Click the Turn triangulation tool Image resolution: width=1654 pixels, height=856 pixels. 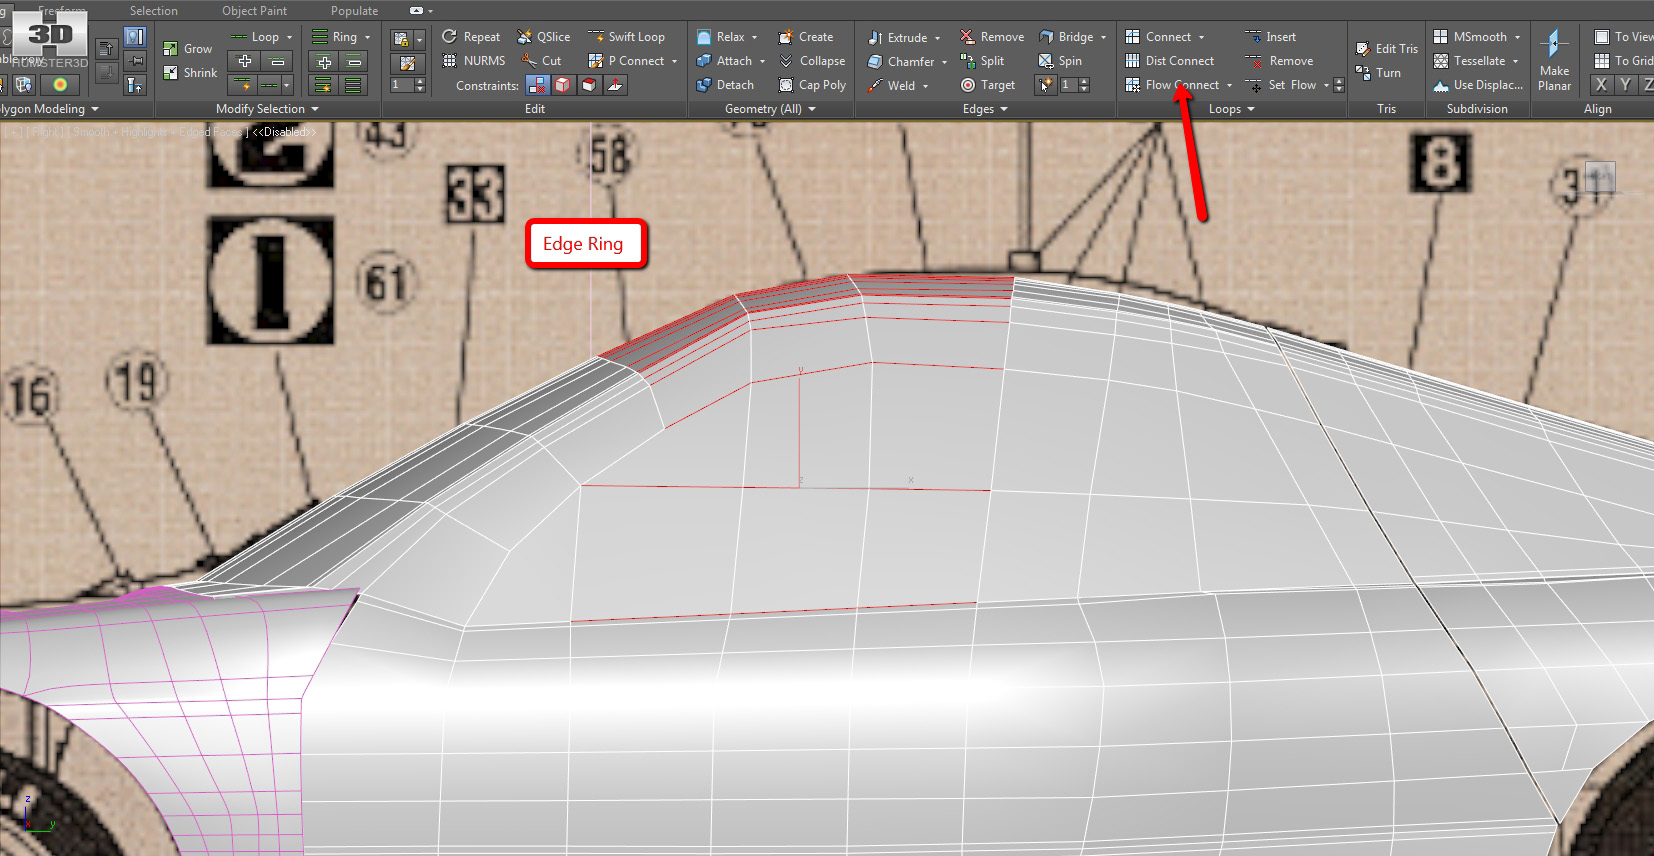point(1378,73)
